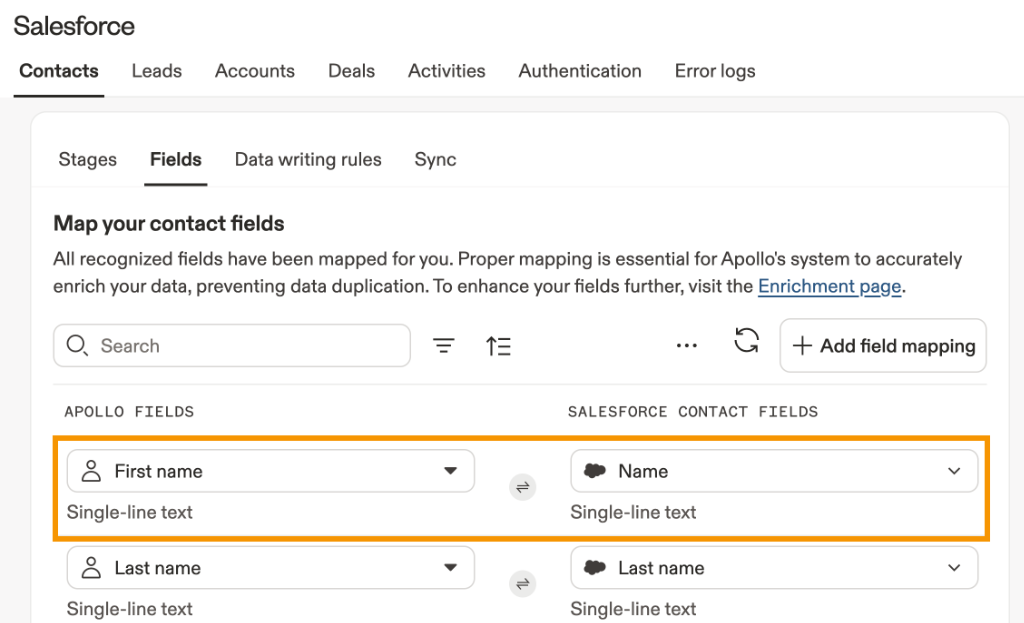Screen dimensions: 1024x623
Task: Go to the Activities tab
Action: [447, 71]
